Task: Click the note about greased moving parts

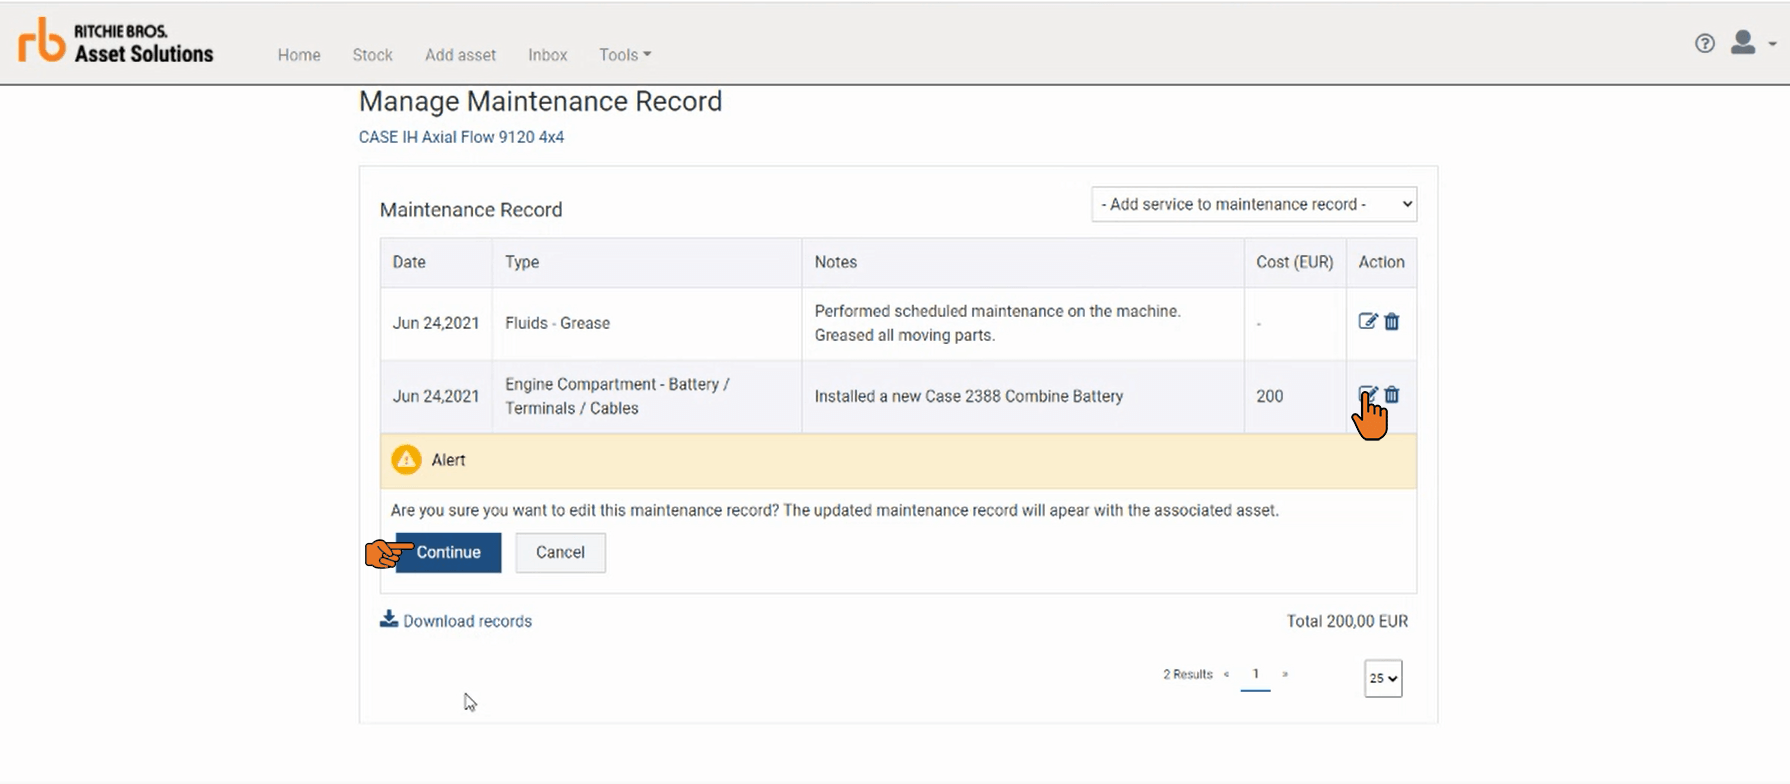Action: [x=997, y=323]
